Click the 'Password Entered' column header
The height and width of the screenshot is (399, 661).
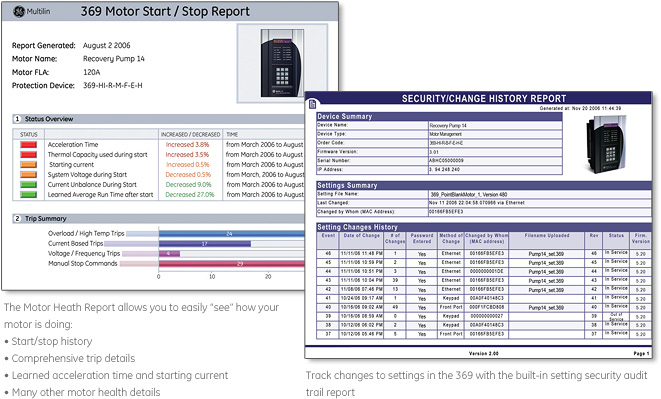point(422,239)
